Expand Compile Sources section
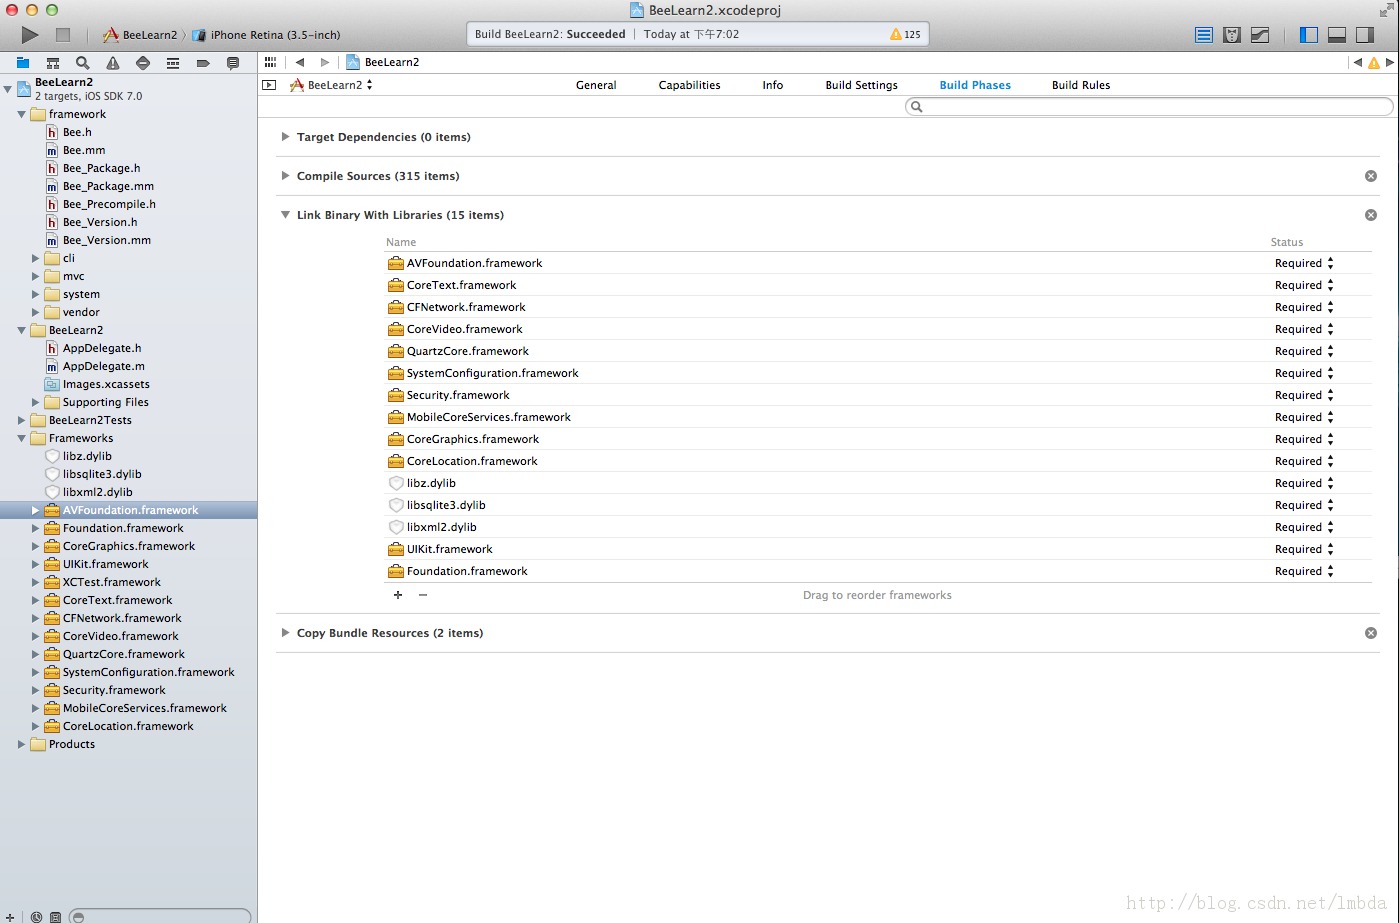Screen dimensions: 1399x923 click(285, 176)
